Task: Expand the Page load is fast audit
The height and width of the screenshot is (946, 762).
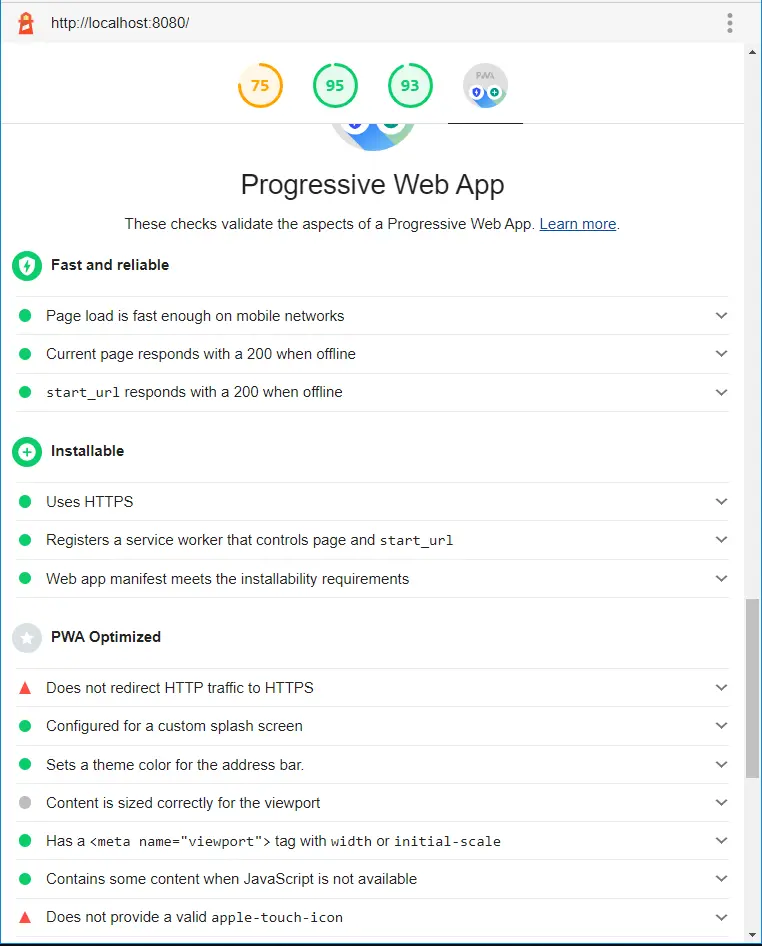Action: [721, 316]
